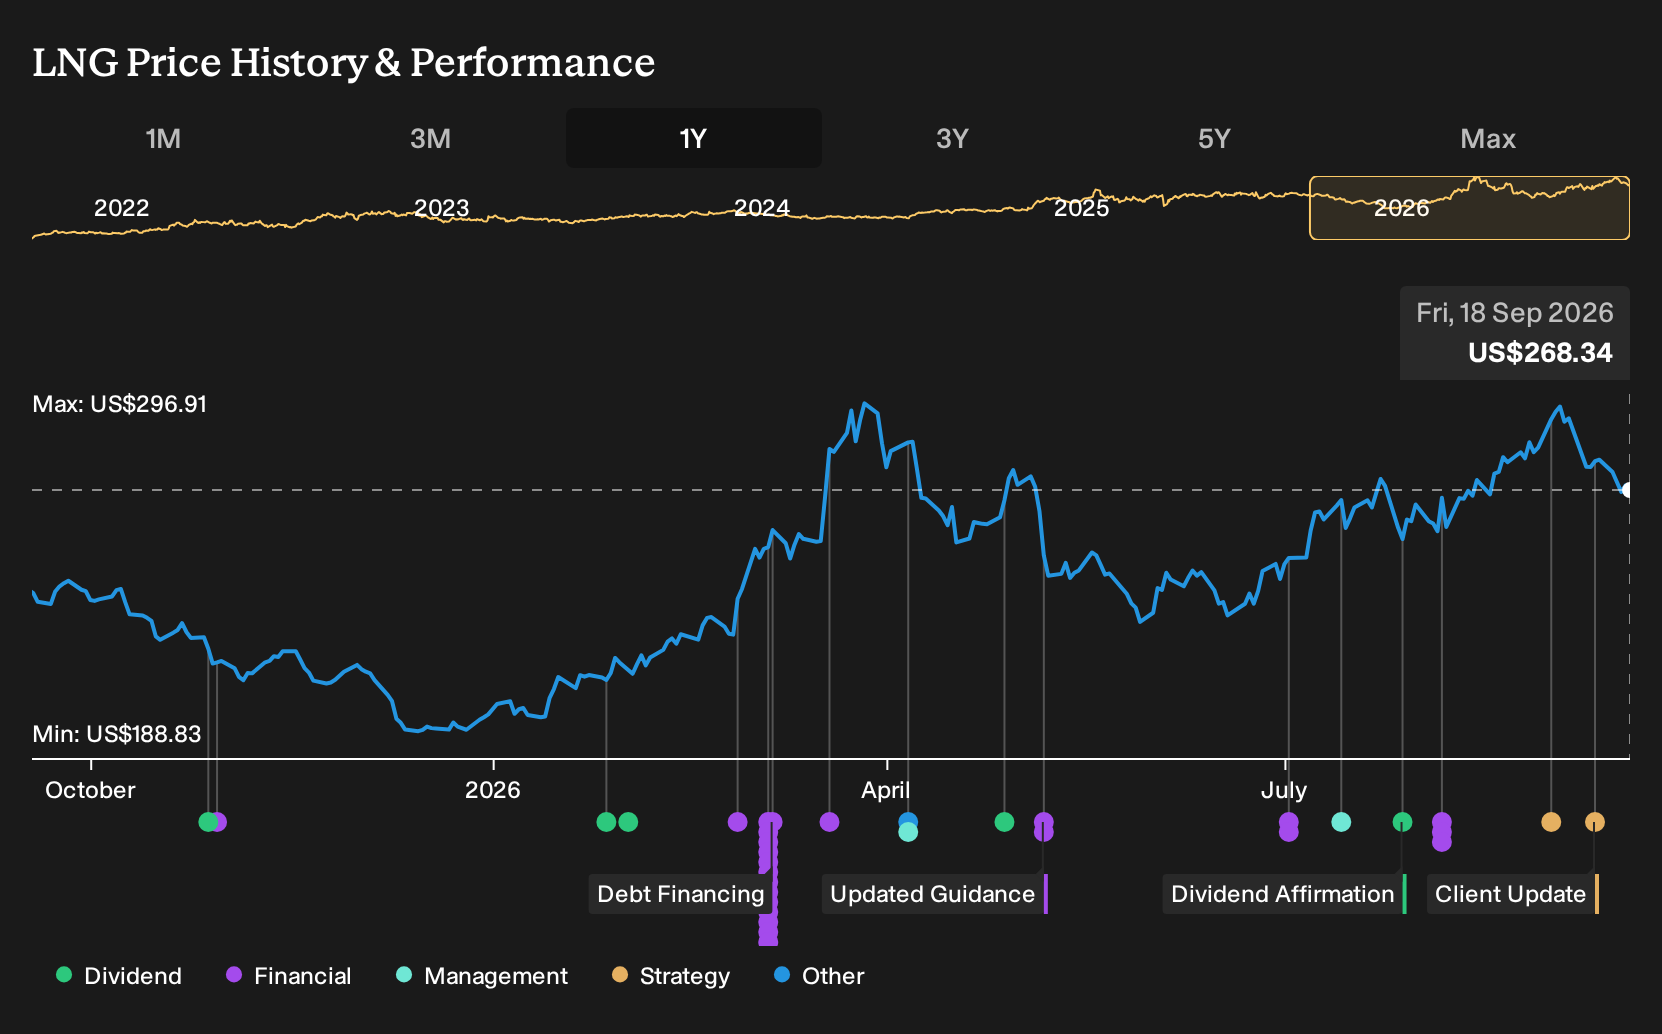The width and height of the screenshot is (1662, 1034).
Task: Click the 2023 label in overview chart
Action: 441,208
